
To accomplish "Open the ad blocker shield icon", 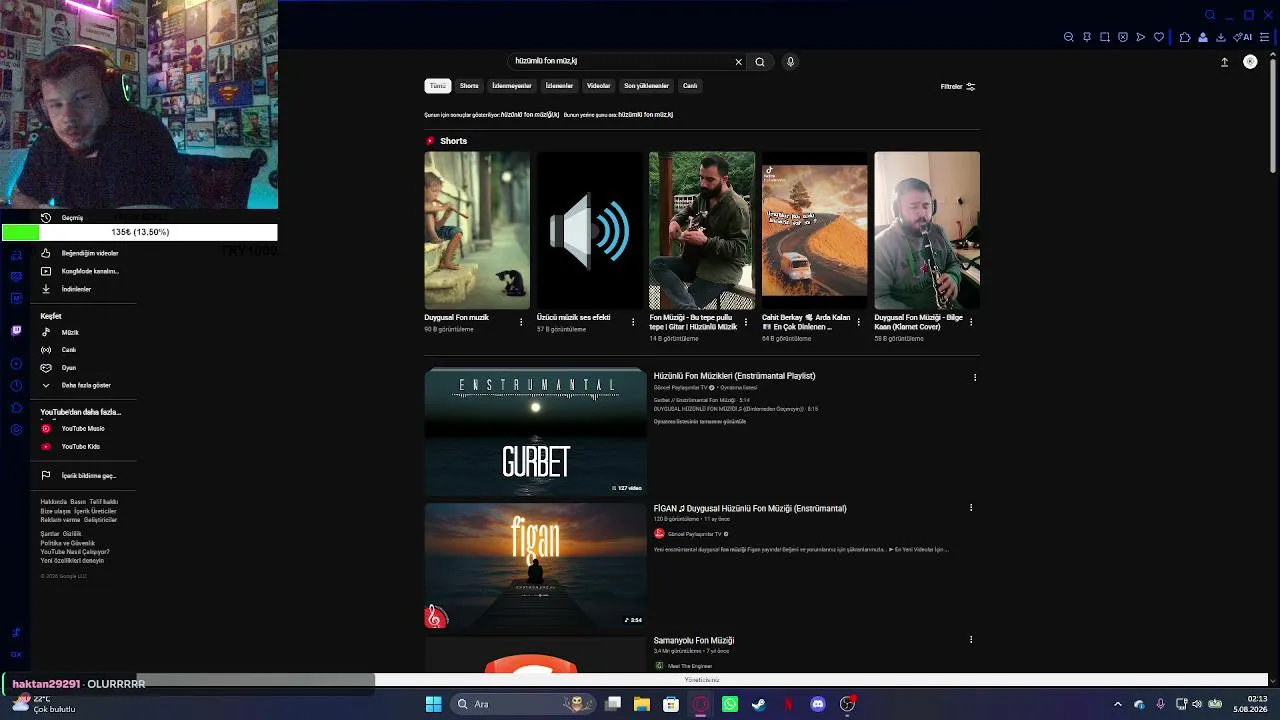I will pyautogui.click(x=1123, y=37).
